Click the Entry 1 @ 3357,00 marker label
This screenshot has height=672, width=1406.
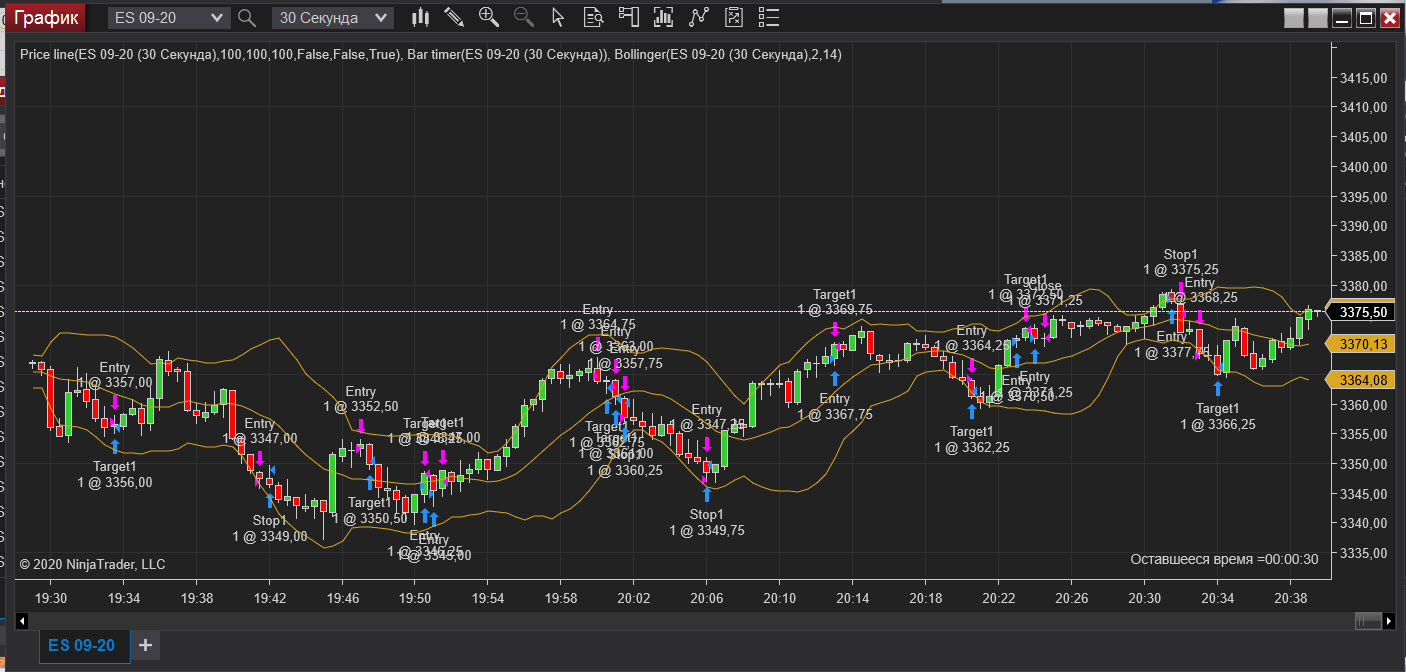pyautogui.click(x=115, y=375)
